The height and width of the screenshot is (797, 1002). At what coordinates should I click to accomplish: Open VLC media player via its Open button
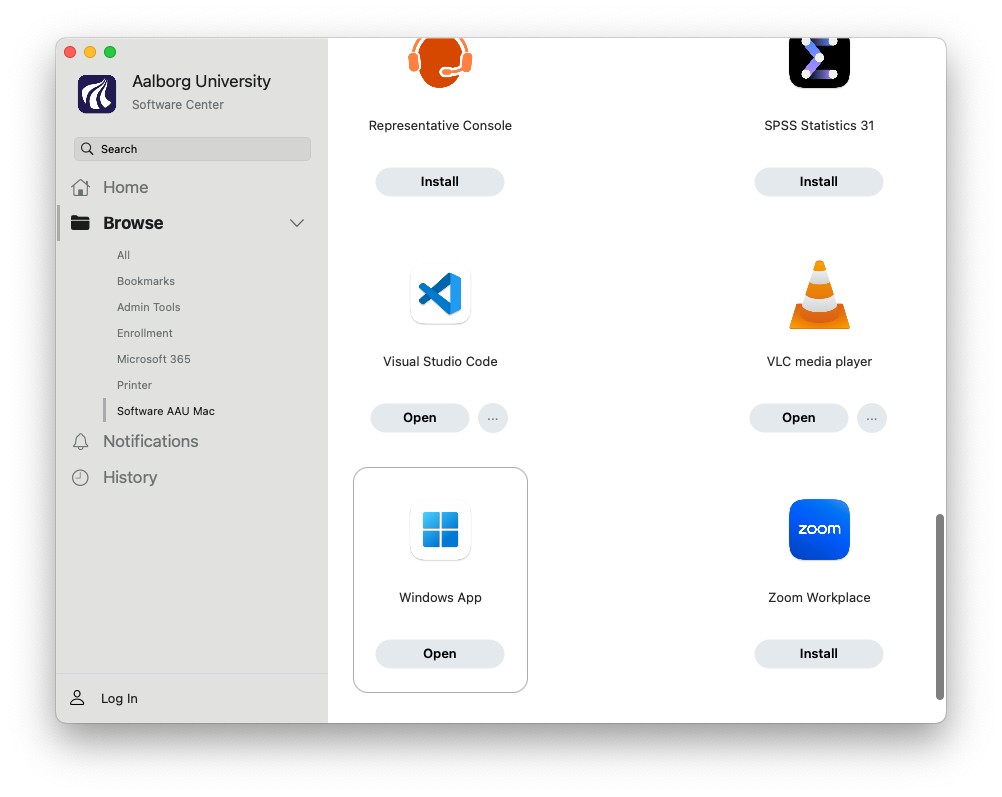(799, 418)
